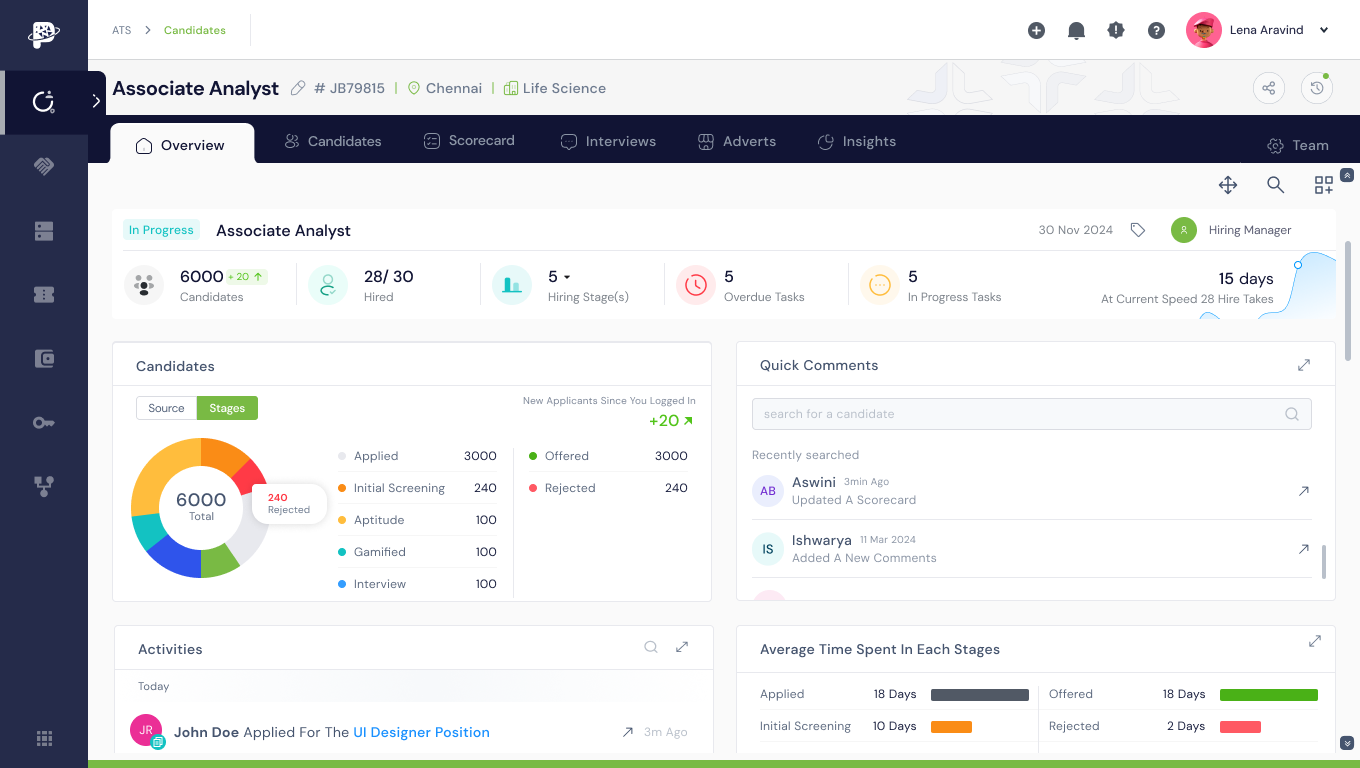Open the server storage icon in the sidebar
1360x768 pixels.
[44, 231]
